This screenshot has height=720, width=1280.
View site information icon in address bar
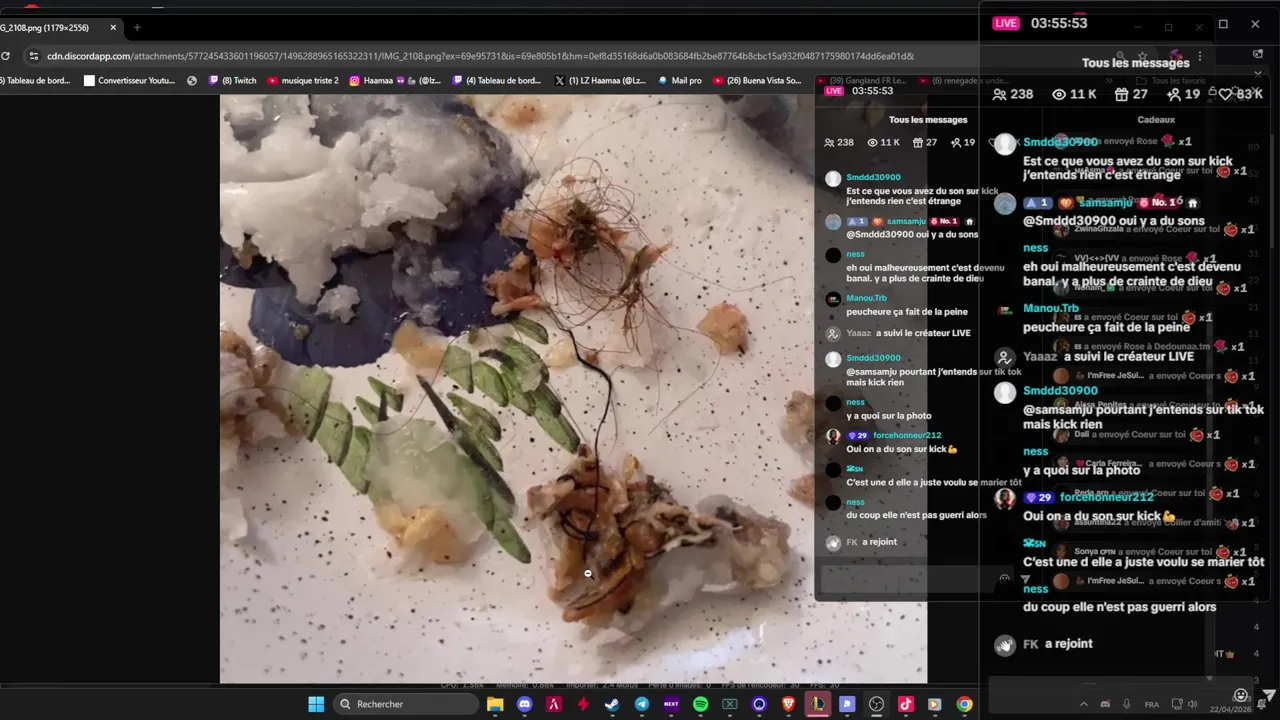point(34,56)
